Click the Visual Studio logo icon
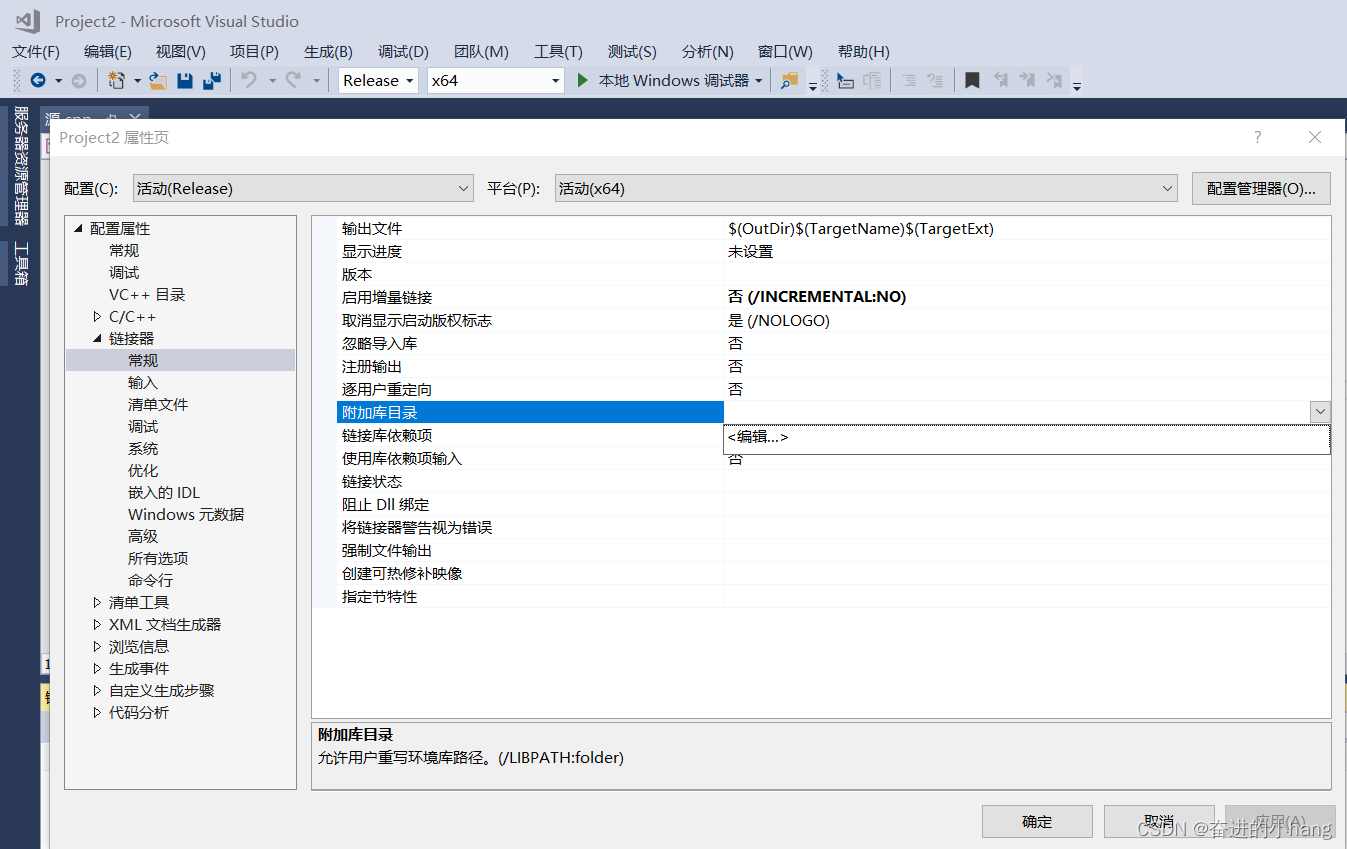Viewport: 1347px width, 849px height. 27,21
